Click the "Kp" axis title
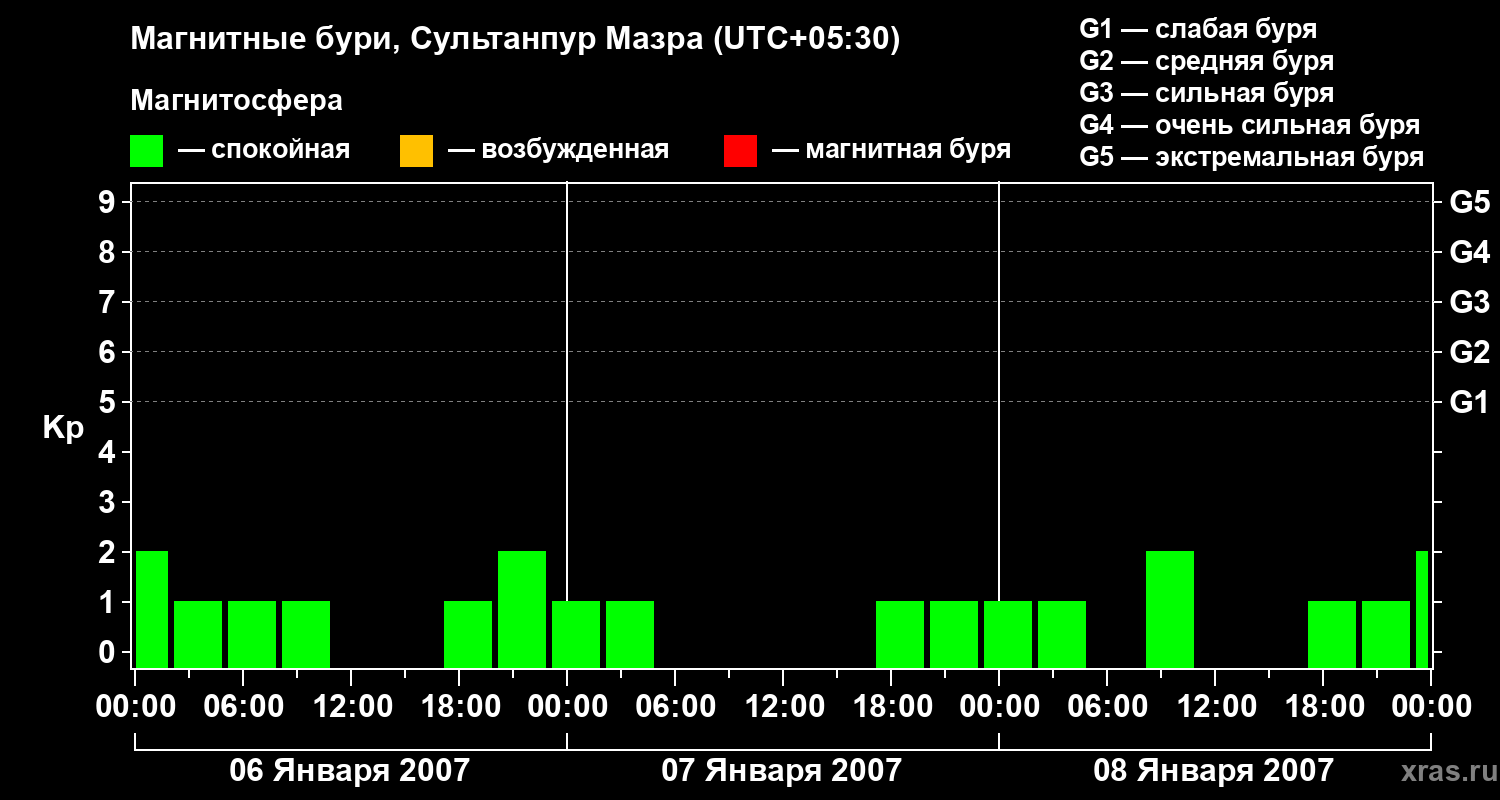 click(63, 430)
